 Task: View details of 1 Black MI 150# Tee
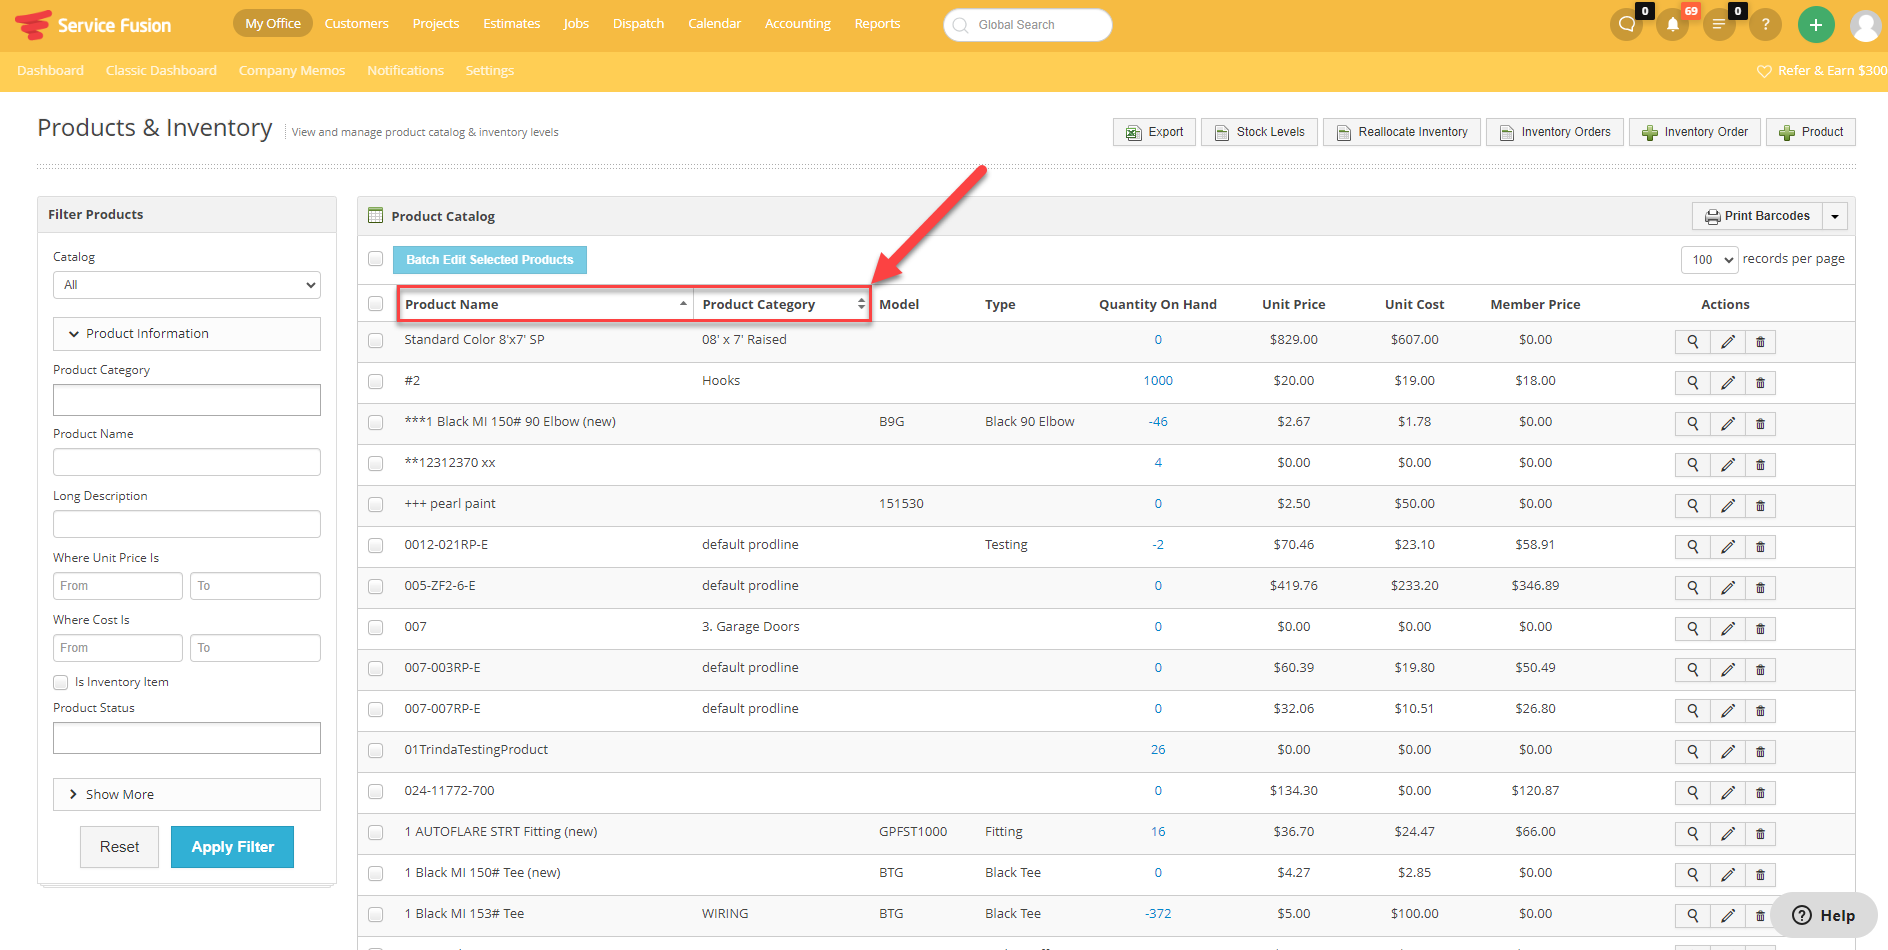click(1693, 875)
